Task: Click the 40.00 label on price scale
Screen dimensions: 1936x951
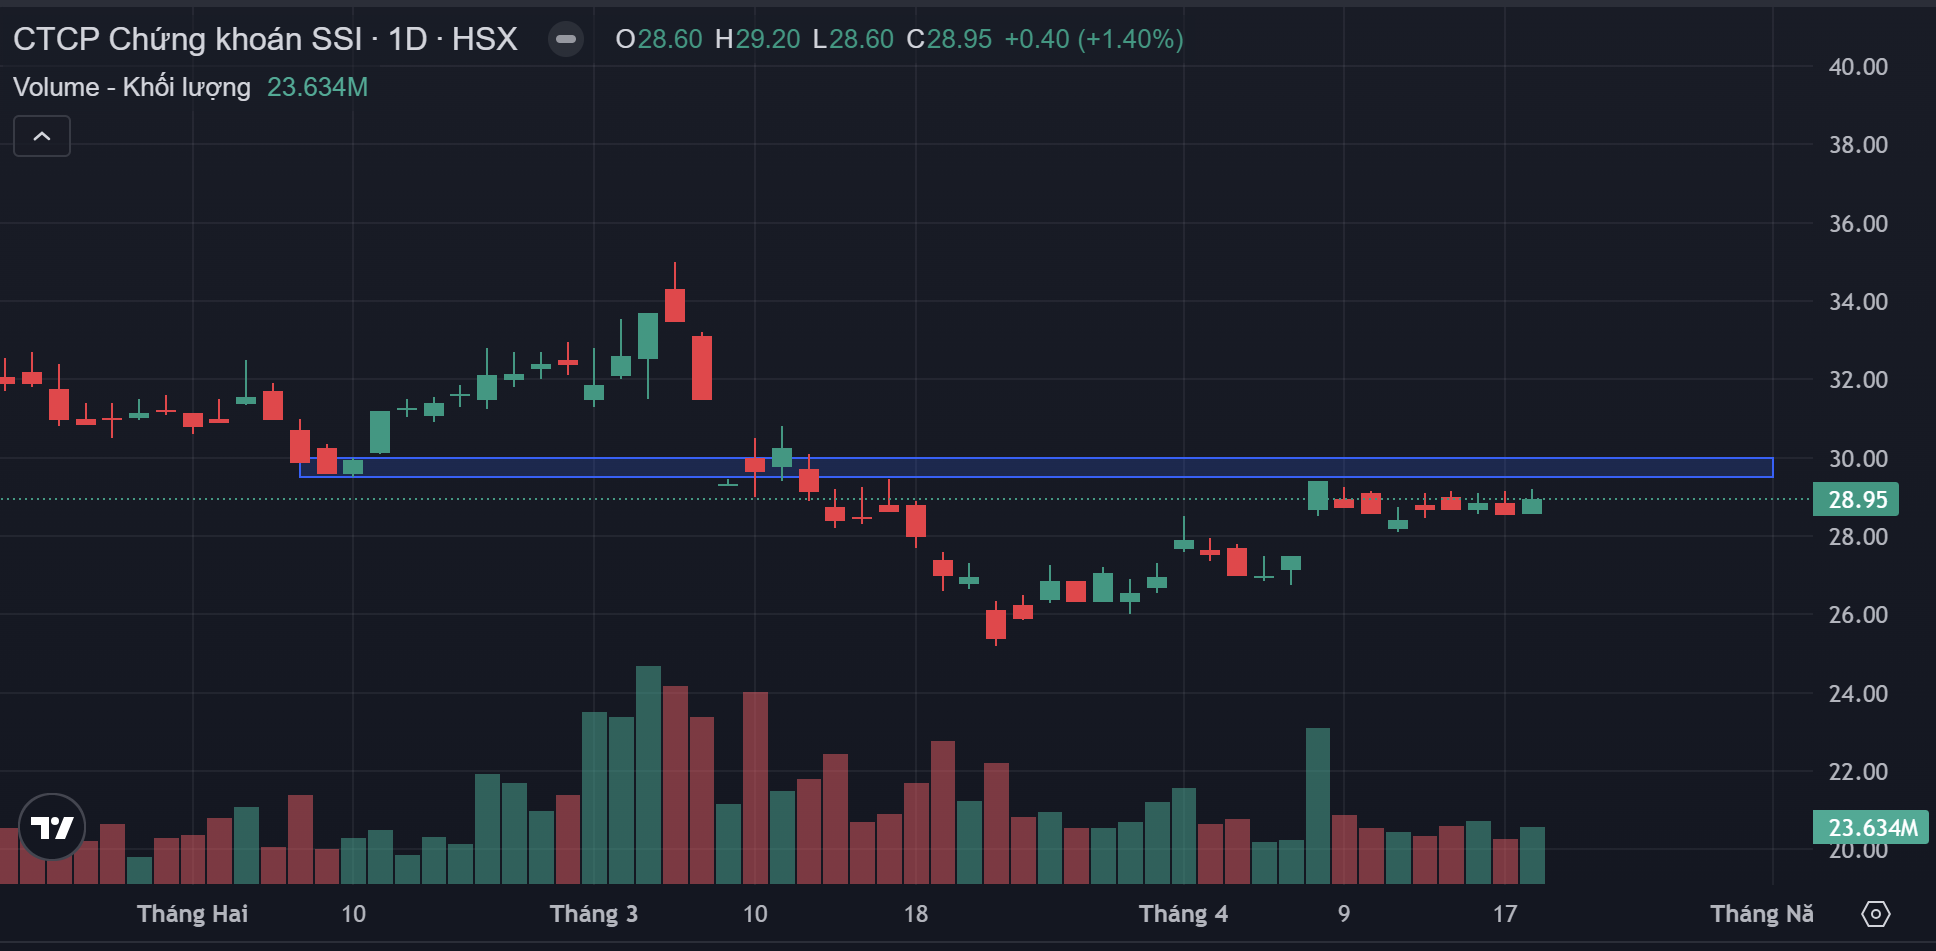Action: tap(1857, 67)
